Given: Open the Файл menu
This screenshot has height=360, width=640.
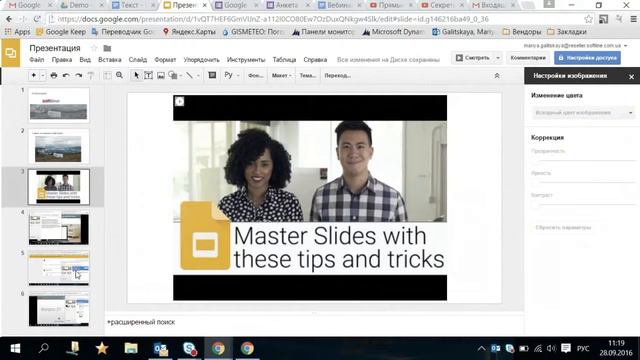Looking at the screenshot, I should coord(37,60).
